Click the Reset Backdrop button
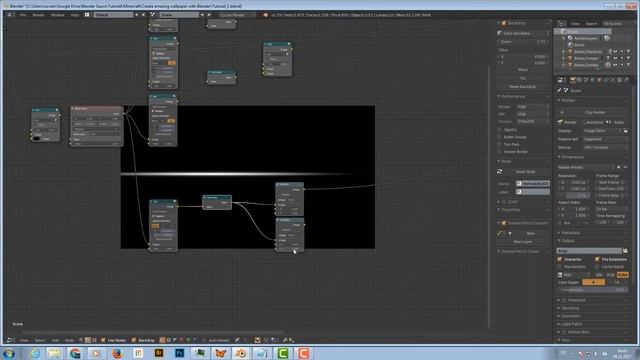Viewport: 640px width, 360px height. (523, 87)
